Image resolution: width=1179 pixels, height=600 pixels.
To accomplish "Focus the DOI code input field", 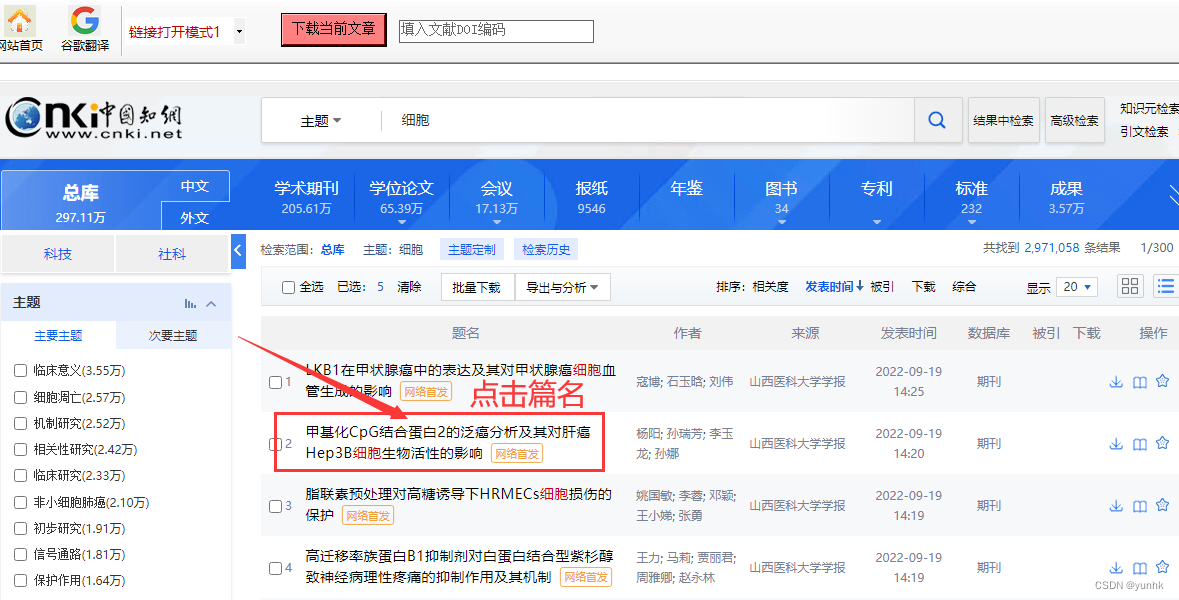I will click(496, 31).
